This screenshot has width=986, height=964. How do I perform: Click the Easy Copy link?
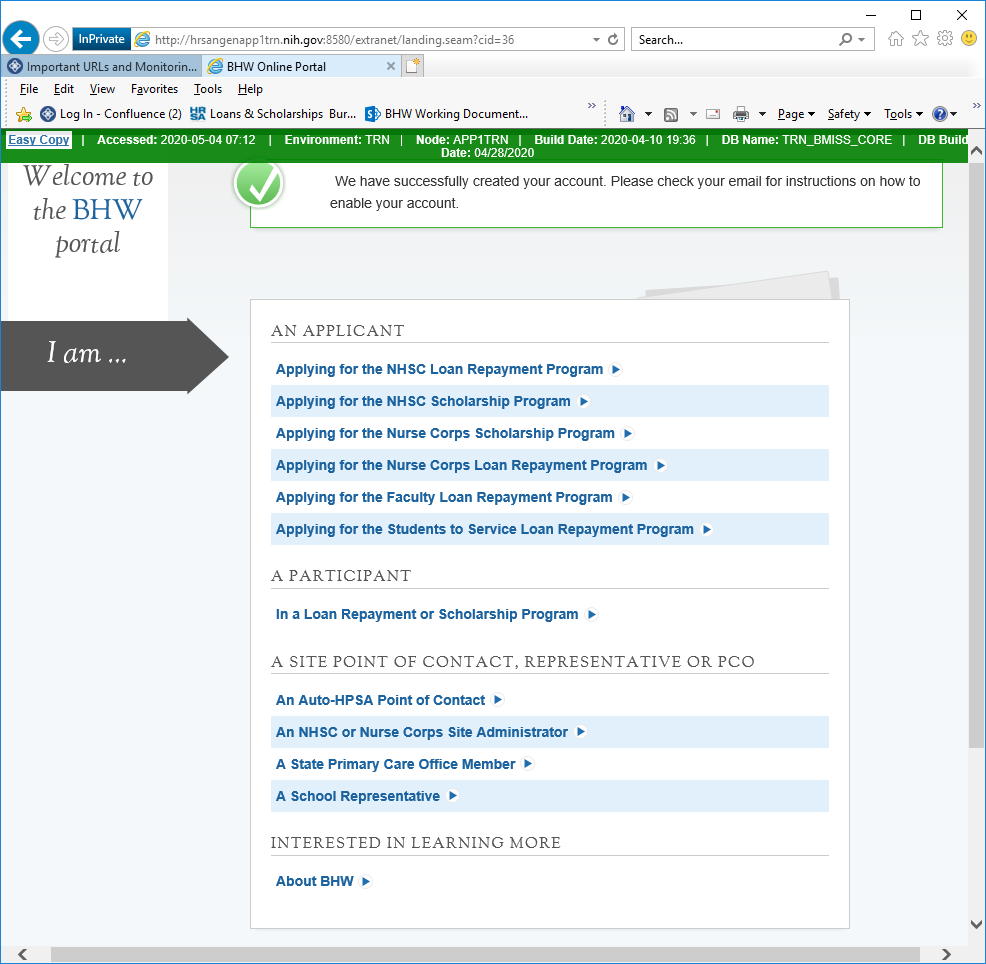(x=39, y=140)
